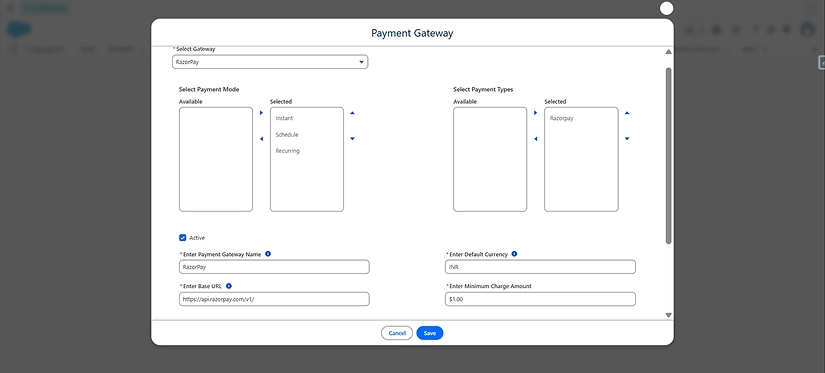Focus the Default Currency field
The width and height of the screenshot is (825, 373).
[540, 267]
